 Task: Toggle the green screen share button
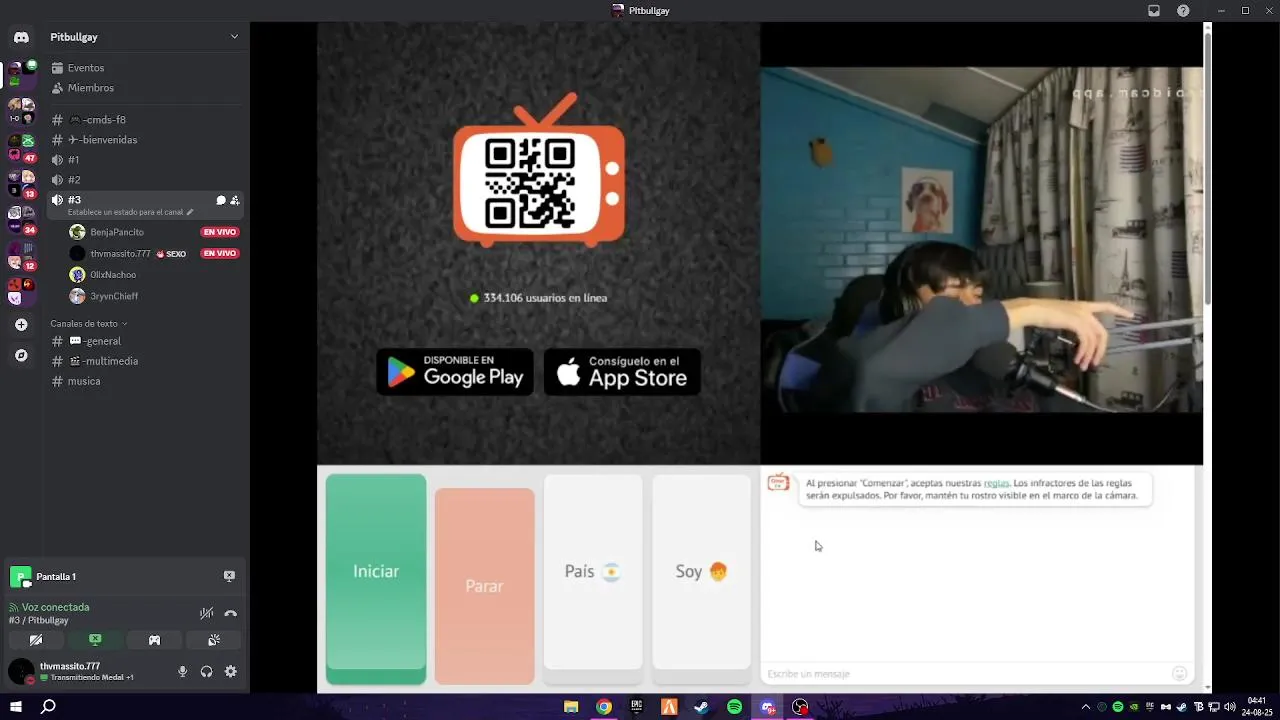pyautogui.click(x=95, y=640)
